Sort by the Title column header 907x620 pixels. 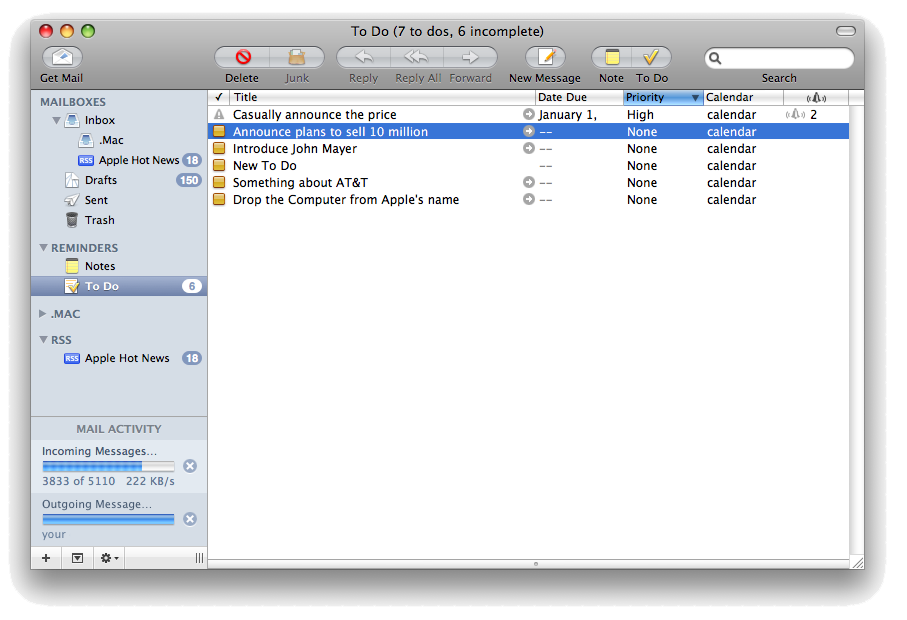click(382, 98)
